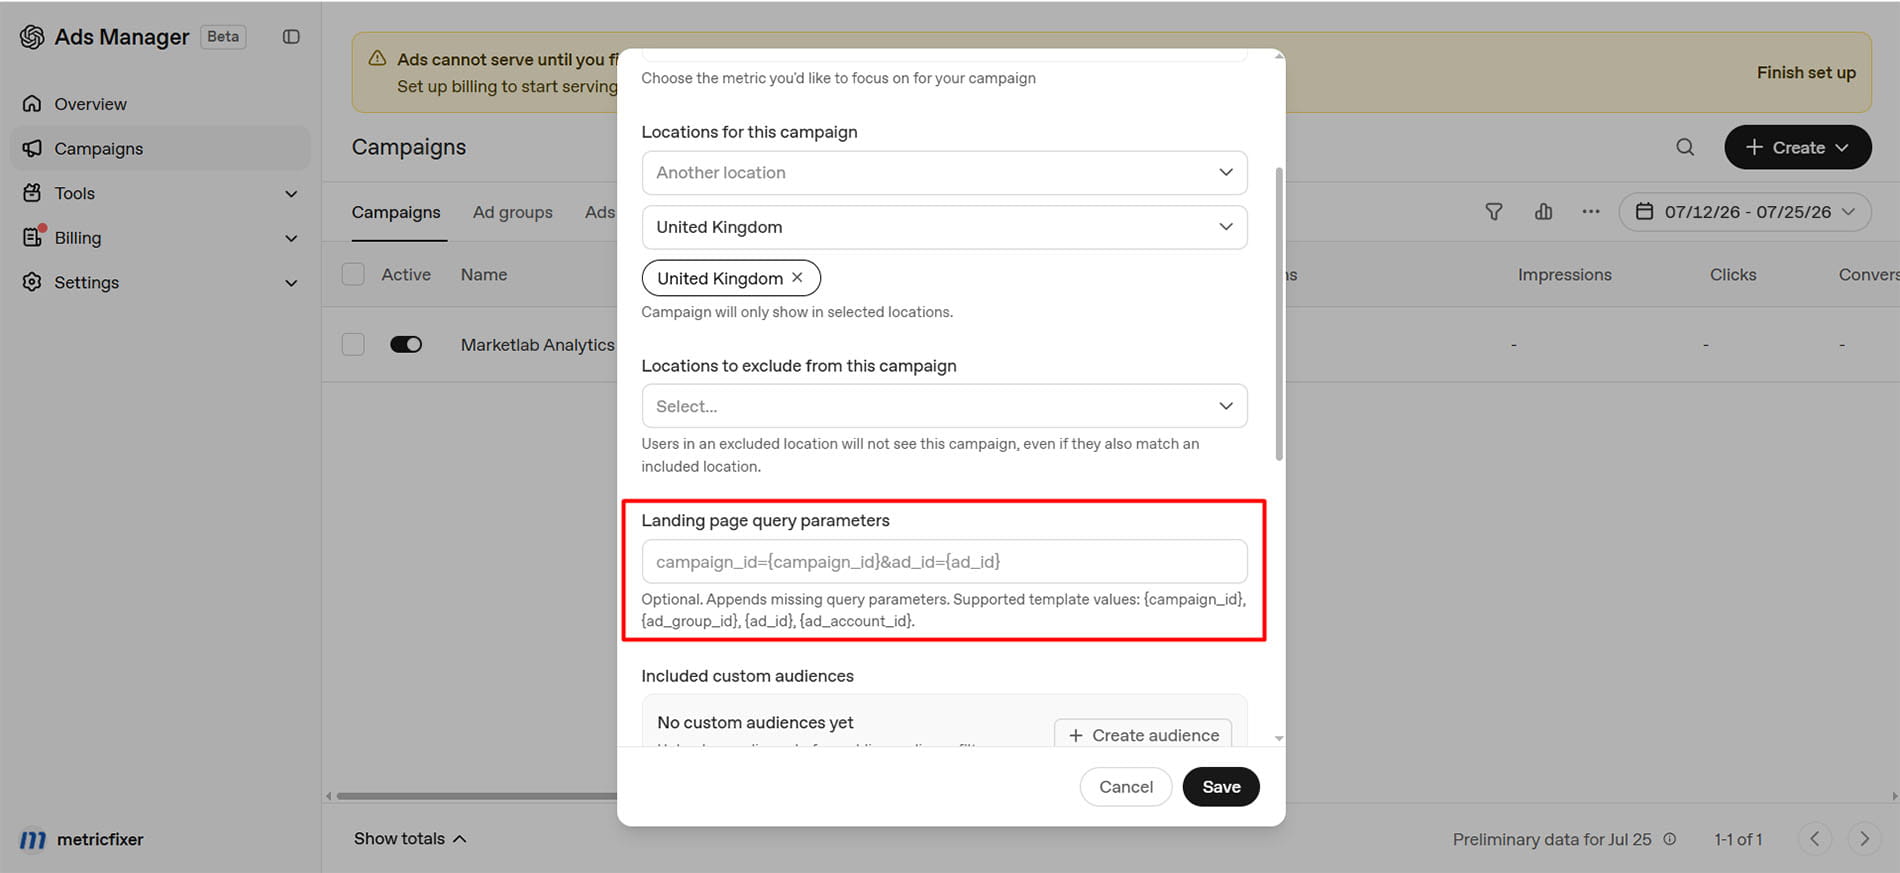The width and height of the screenshot is (1900, 873).
Task: Click the table horizontal scrollbar
Action: point(476,796)
